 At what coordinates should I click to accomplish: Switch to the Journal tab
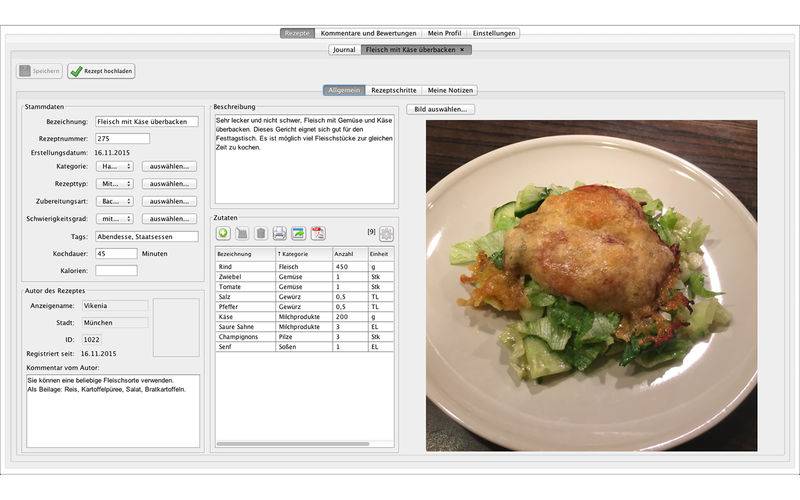tap(344, 49)
